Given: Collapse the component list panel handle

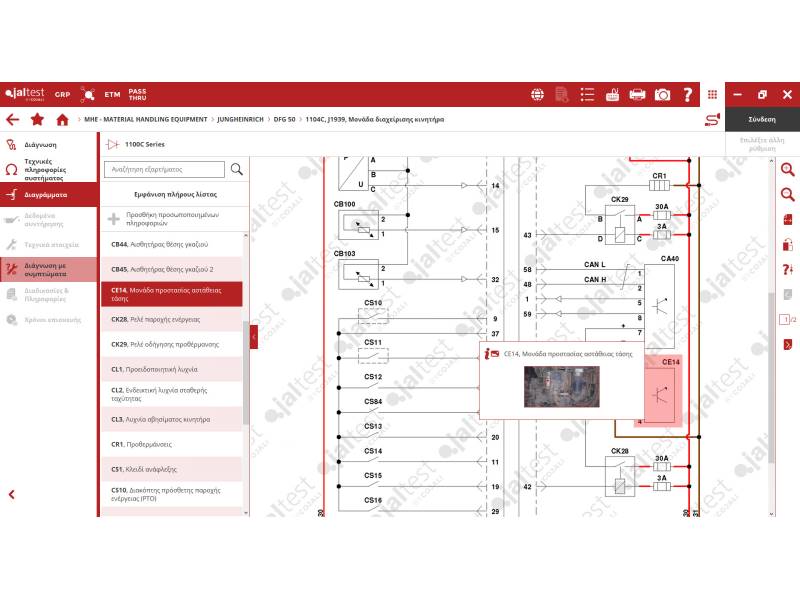Looking at the screenshot, I should tap(254, 337).
